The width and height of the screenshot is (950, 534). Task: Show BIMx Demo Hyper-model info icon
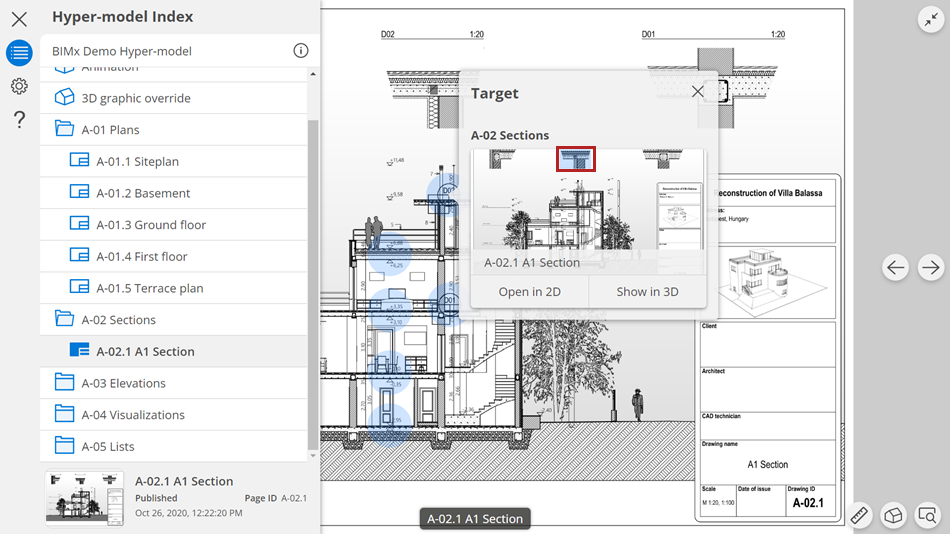coord(301,51)
